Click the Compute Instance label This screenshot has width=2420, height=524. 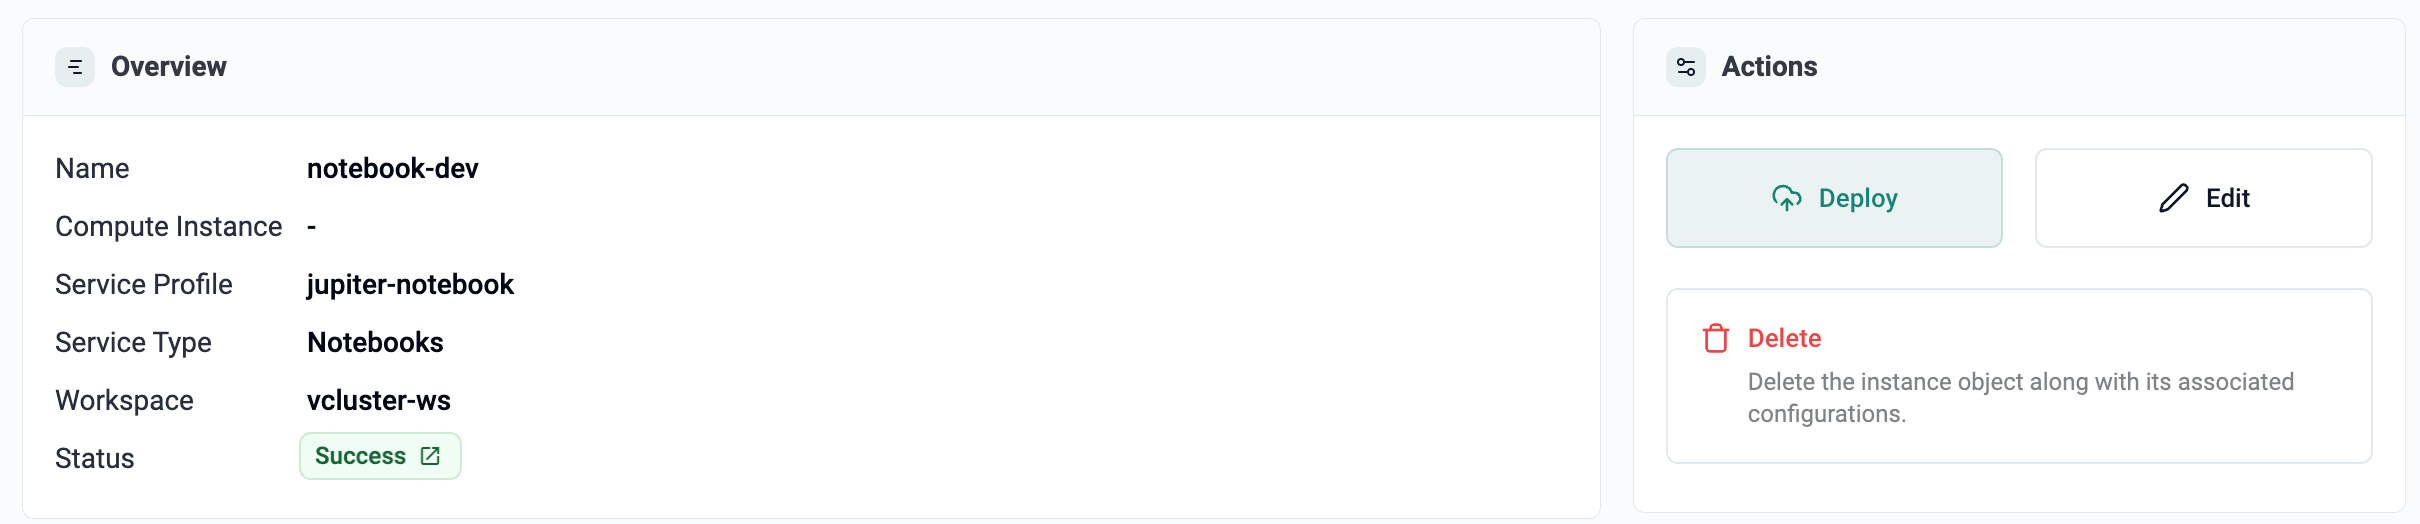tap(169, 227)
